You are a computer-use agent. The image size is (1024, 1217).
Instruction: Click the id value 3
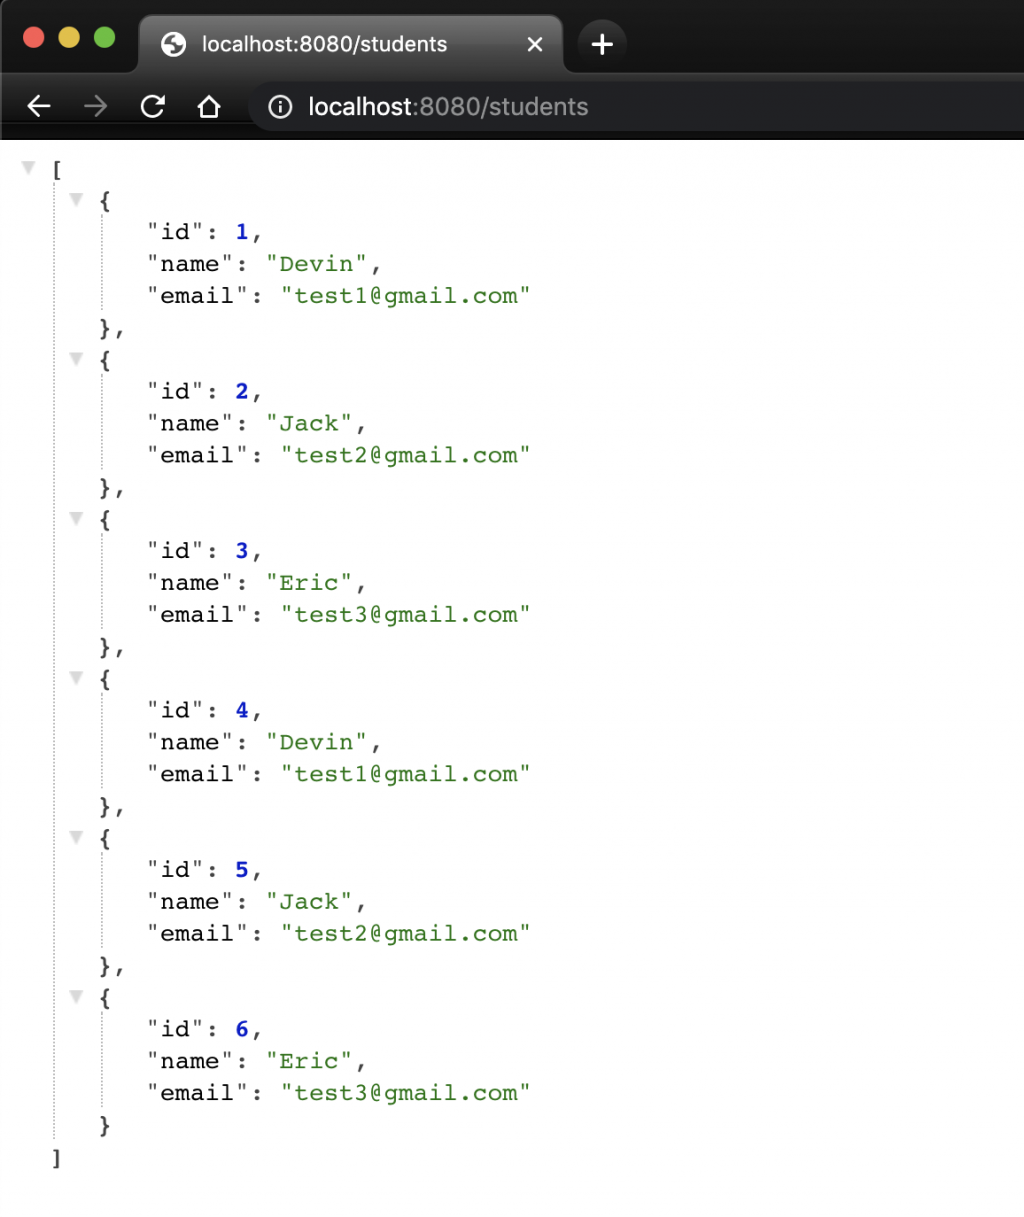(242, 551)
